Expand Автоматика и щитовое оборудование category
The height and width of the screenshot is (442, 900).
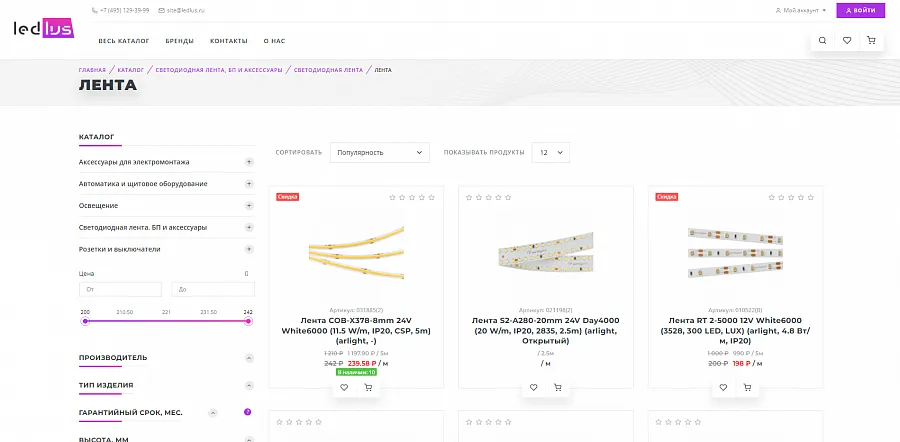249,184
